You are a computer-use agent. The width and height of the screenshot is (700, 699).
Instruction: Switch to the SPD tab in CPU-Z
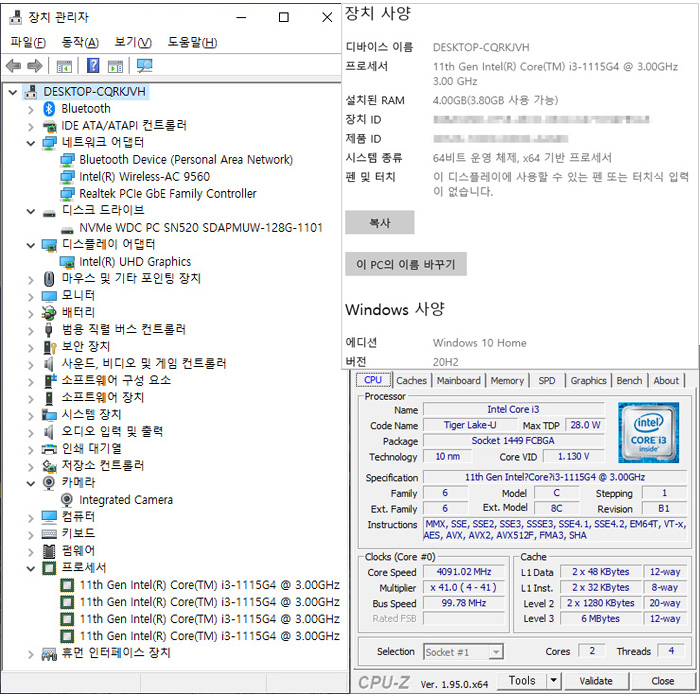coord(546,381)
